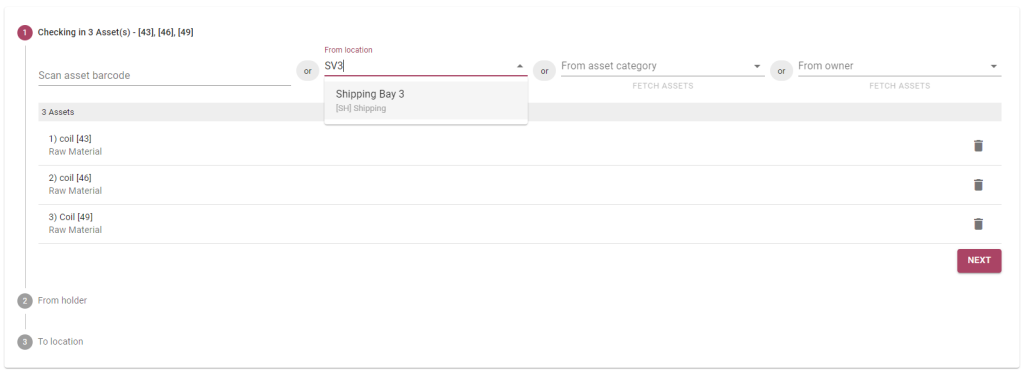Click trash icon for Coil [49]
1024x387 pixels.
(978, 224)
